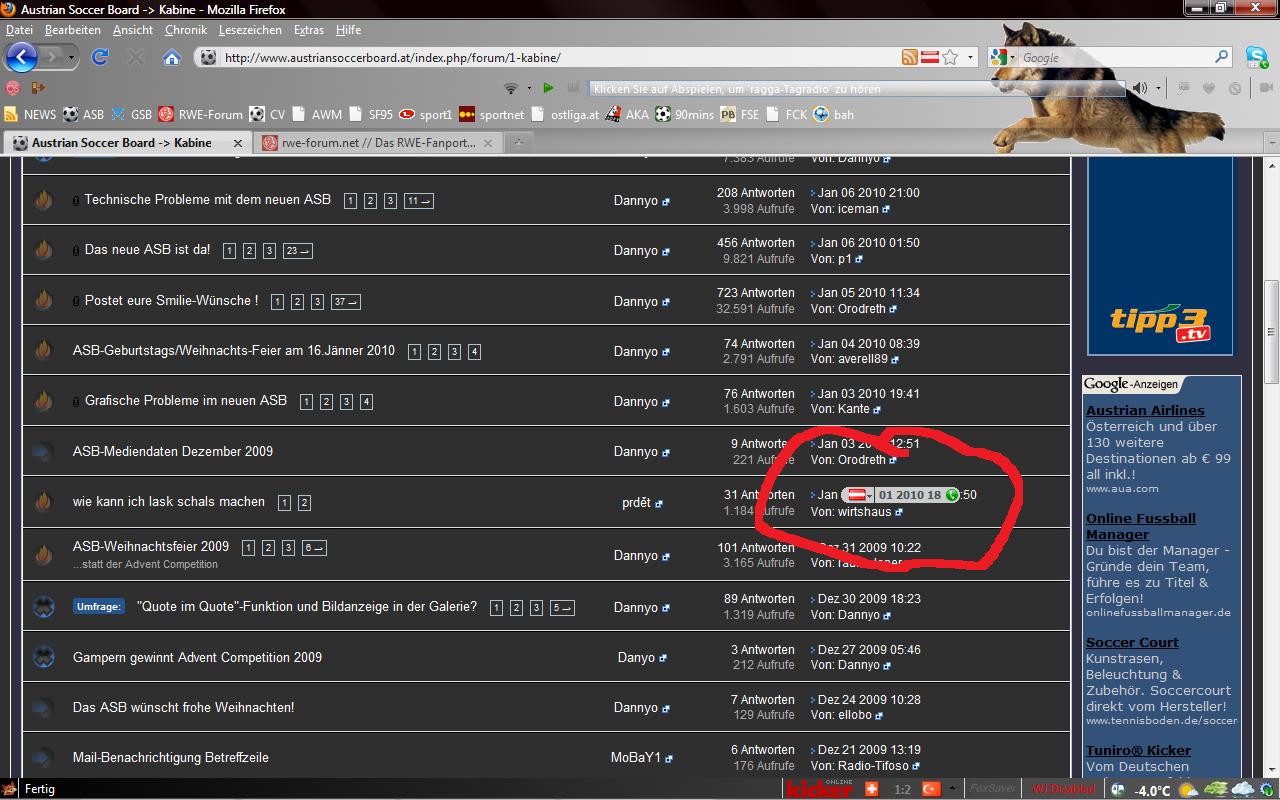Click the wifi signal radio toolbar icon
This screenshot has width=1280, height=800.
(x=511, y=88)
